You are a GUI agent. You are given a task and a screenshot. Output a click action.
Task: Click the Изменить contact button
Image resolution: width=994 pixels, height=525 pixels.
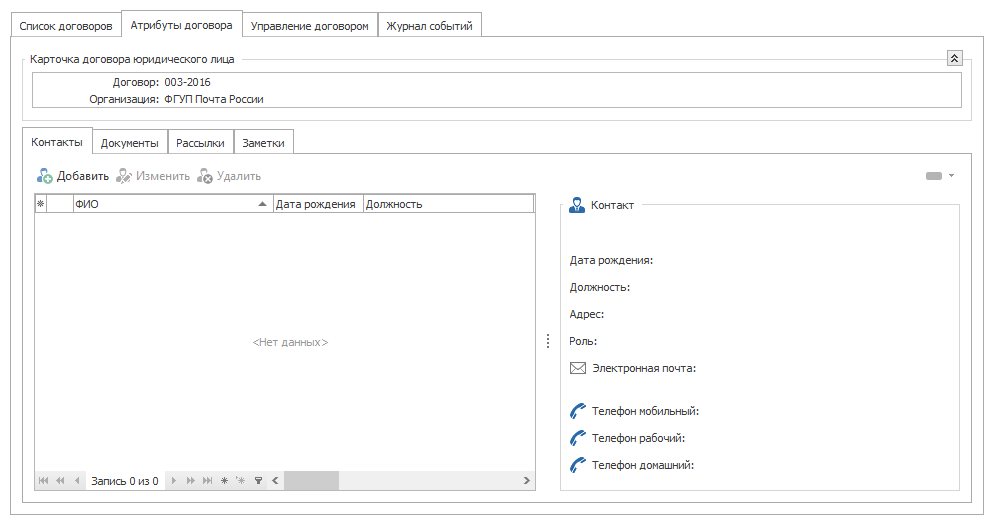153,176
